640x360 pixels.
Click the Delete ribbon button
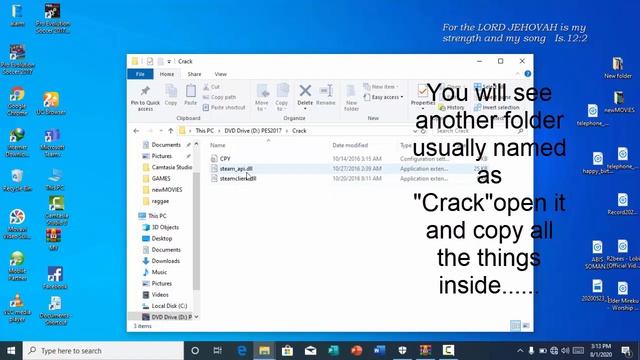[x=305, y=97]
